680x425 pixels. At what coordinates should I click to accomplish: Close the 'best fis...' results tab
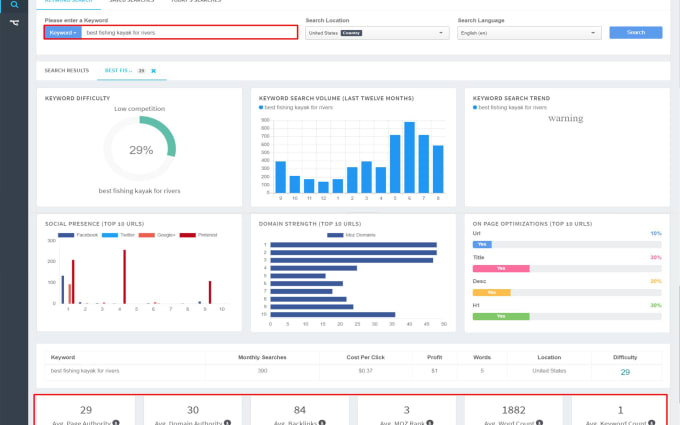pyautogui.click(x=154, y=71)
